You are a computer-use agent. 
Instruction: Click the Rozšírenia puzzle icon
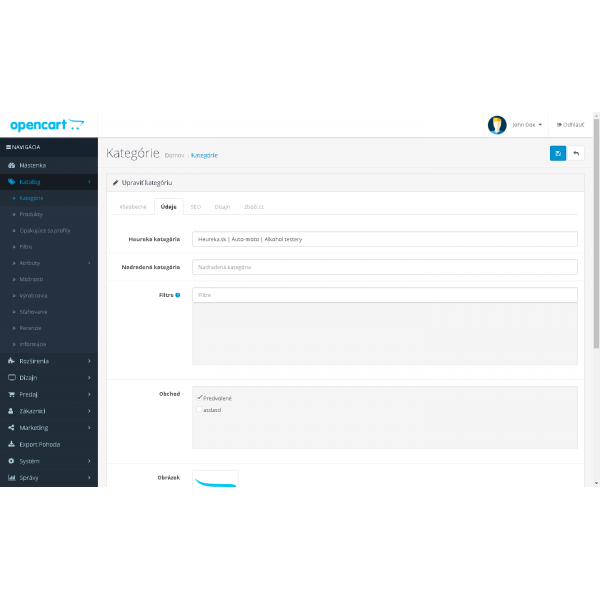coord(11,361)
